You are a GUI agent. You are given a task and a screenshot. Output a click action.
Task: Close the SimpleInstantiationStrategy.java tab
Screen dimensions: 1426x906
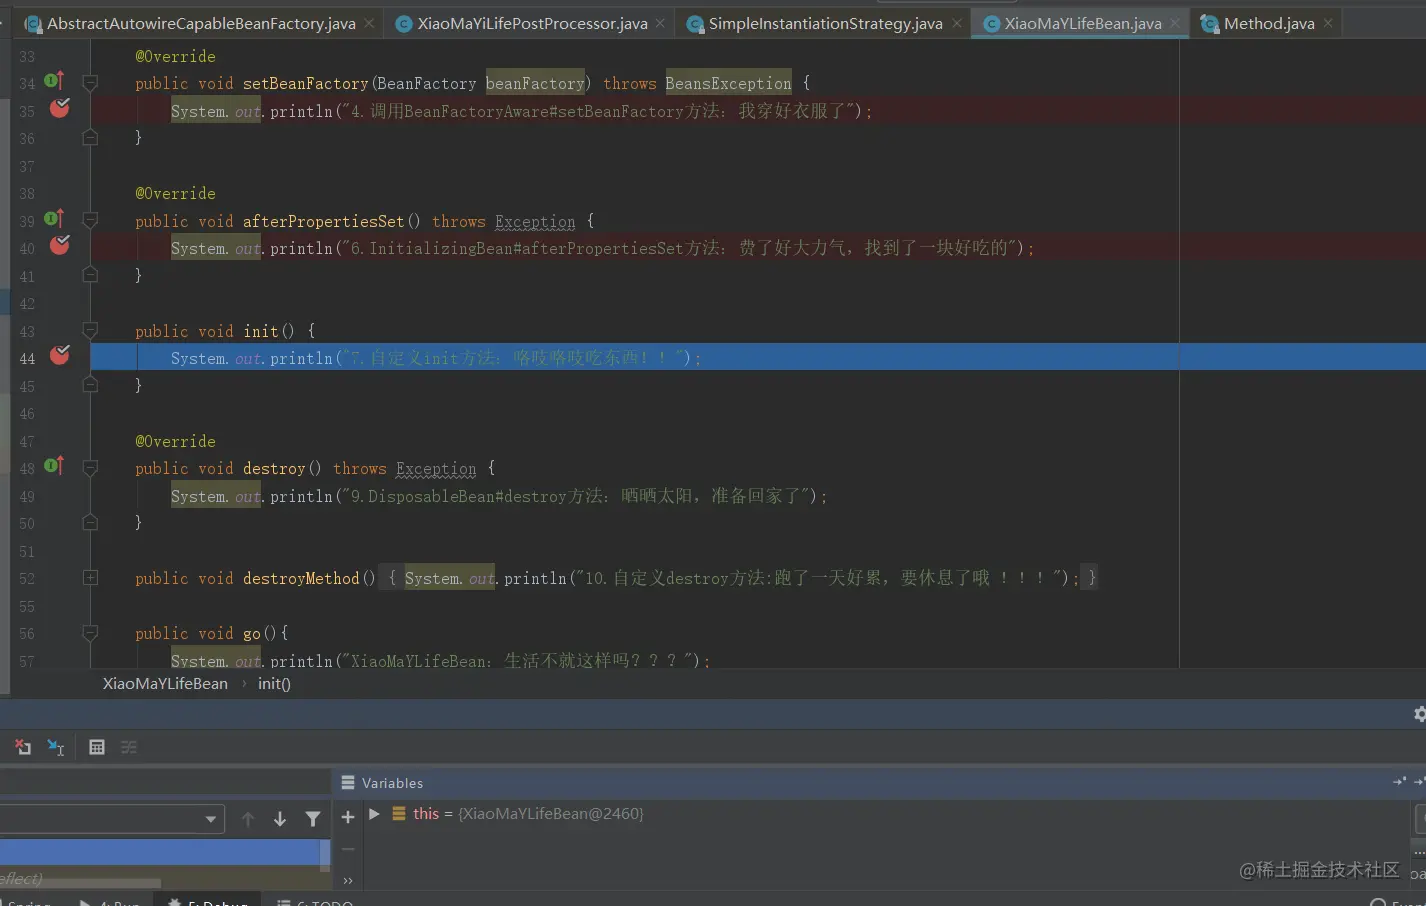(957, 23)
